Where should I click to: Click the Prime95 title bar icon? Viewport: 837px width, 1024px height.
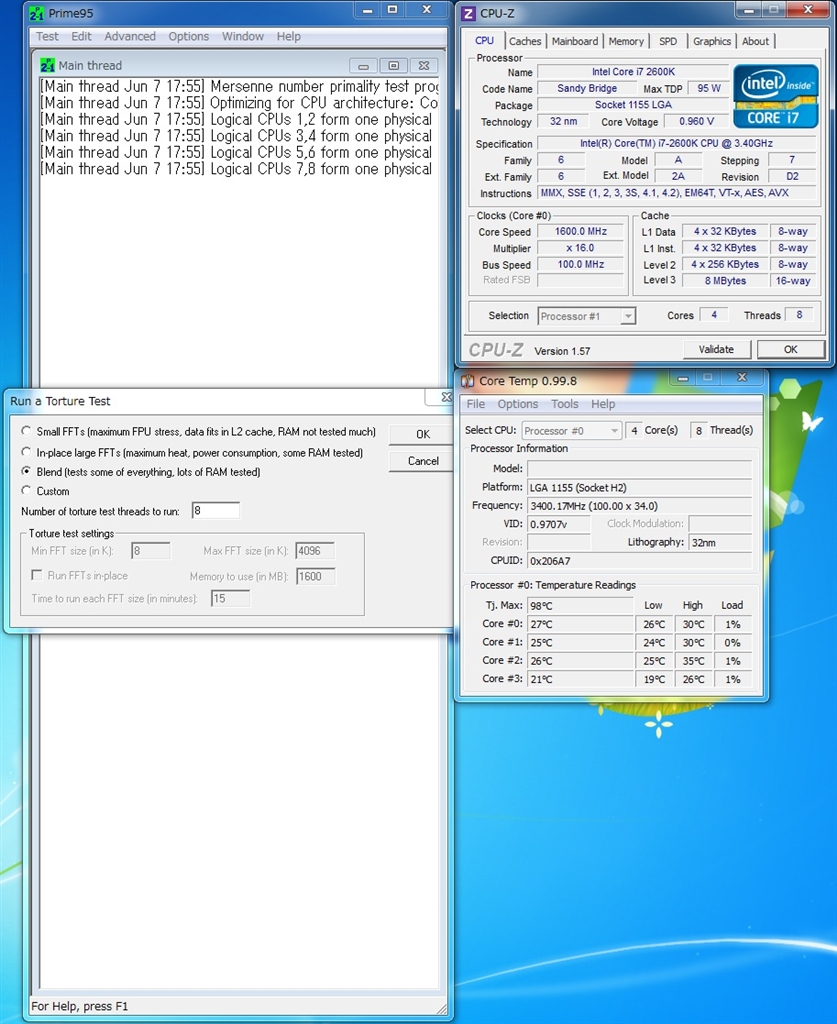(x=36, y=13)
